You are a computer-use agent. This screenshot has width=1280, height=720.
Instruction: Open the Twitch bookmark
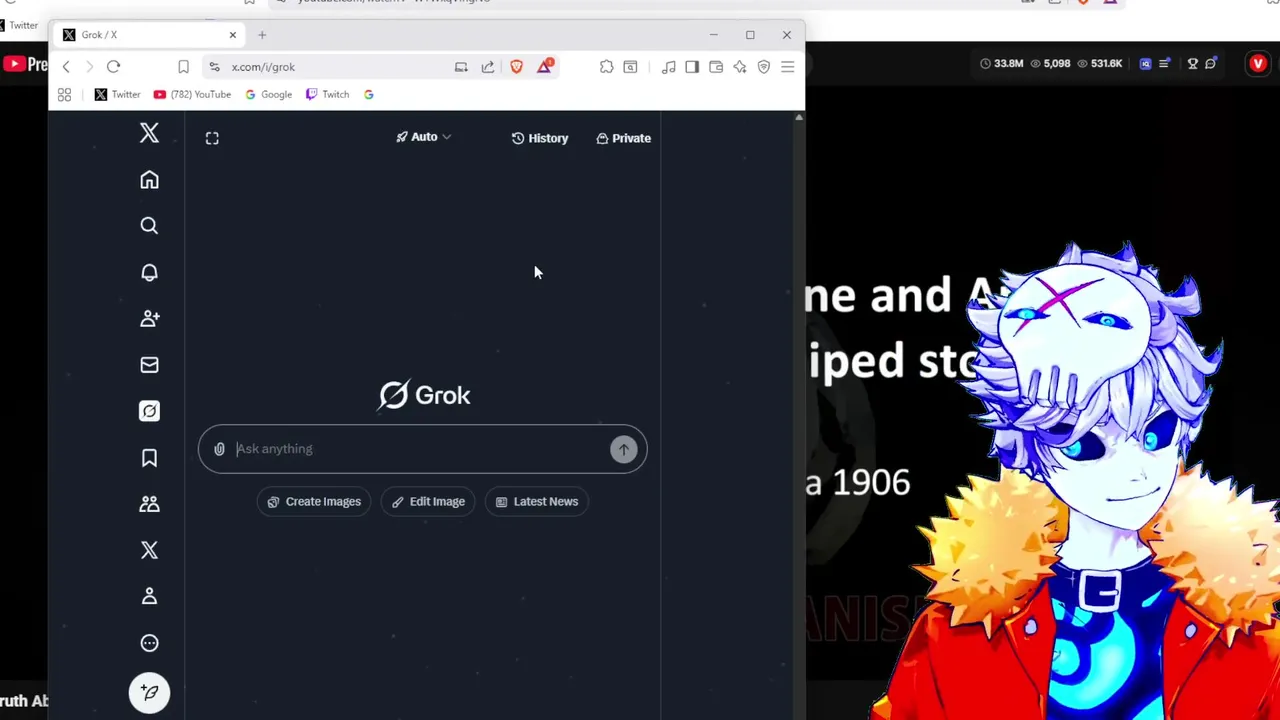tap(328, 95)
